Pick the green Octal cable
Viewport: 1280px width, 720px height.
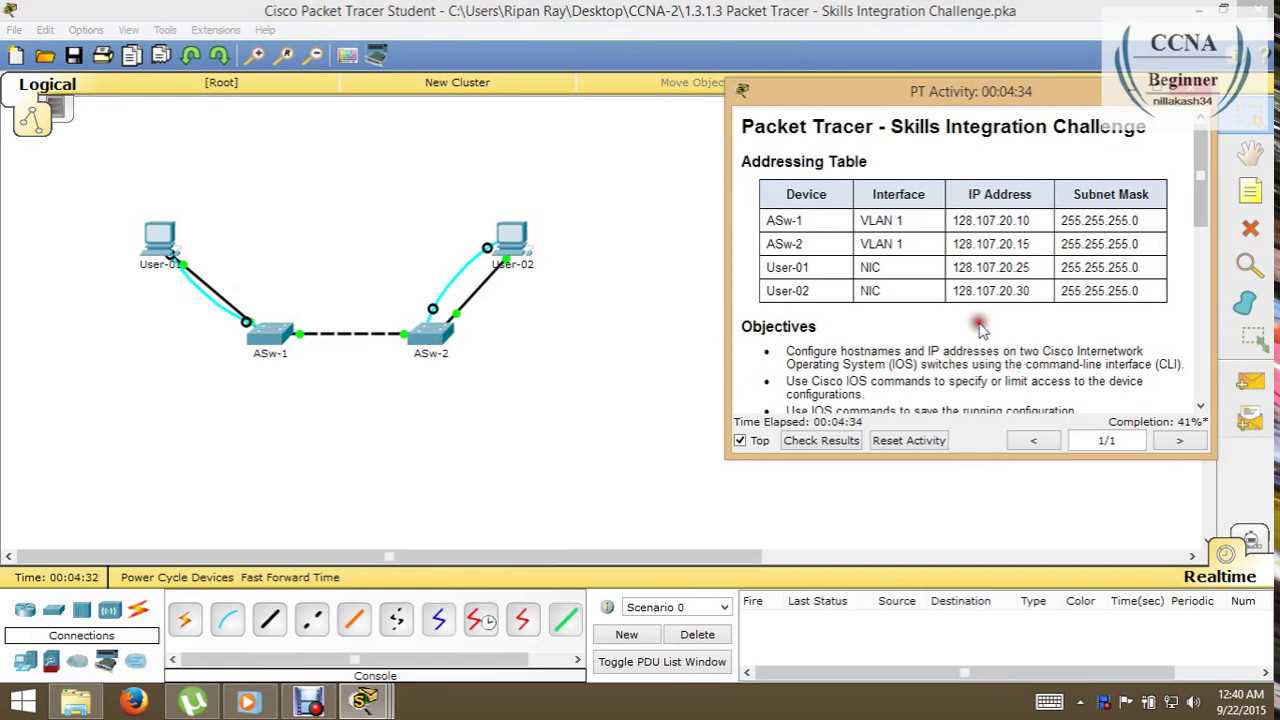(565, 621)
